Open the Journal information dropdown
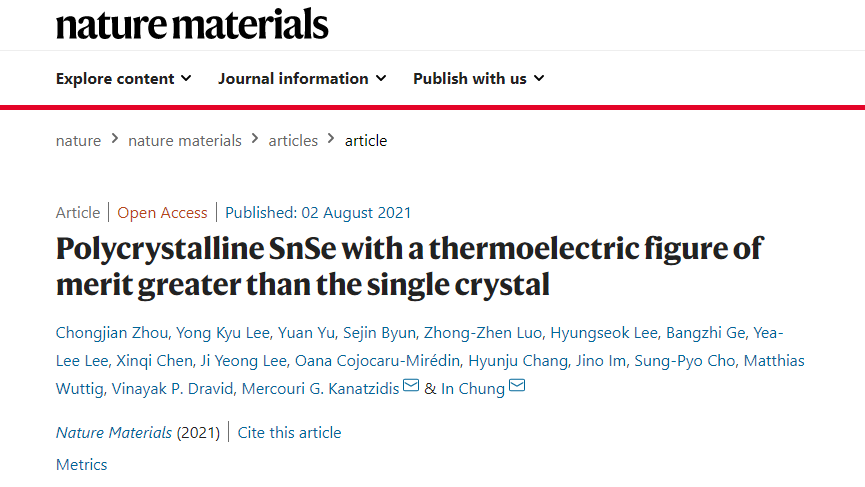Image resolution: width=865 pixels, height=487 pixels. pyautogui.click(x=303, y=79)
